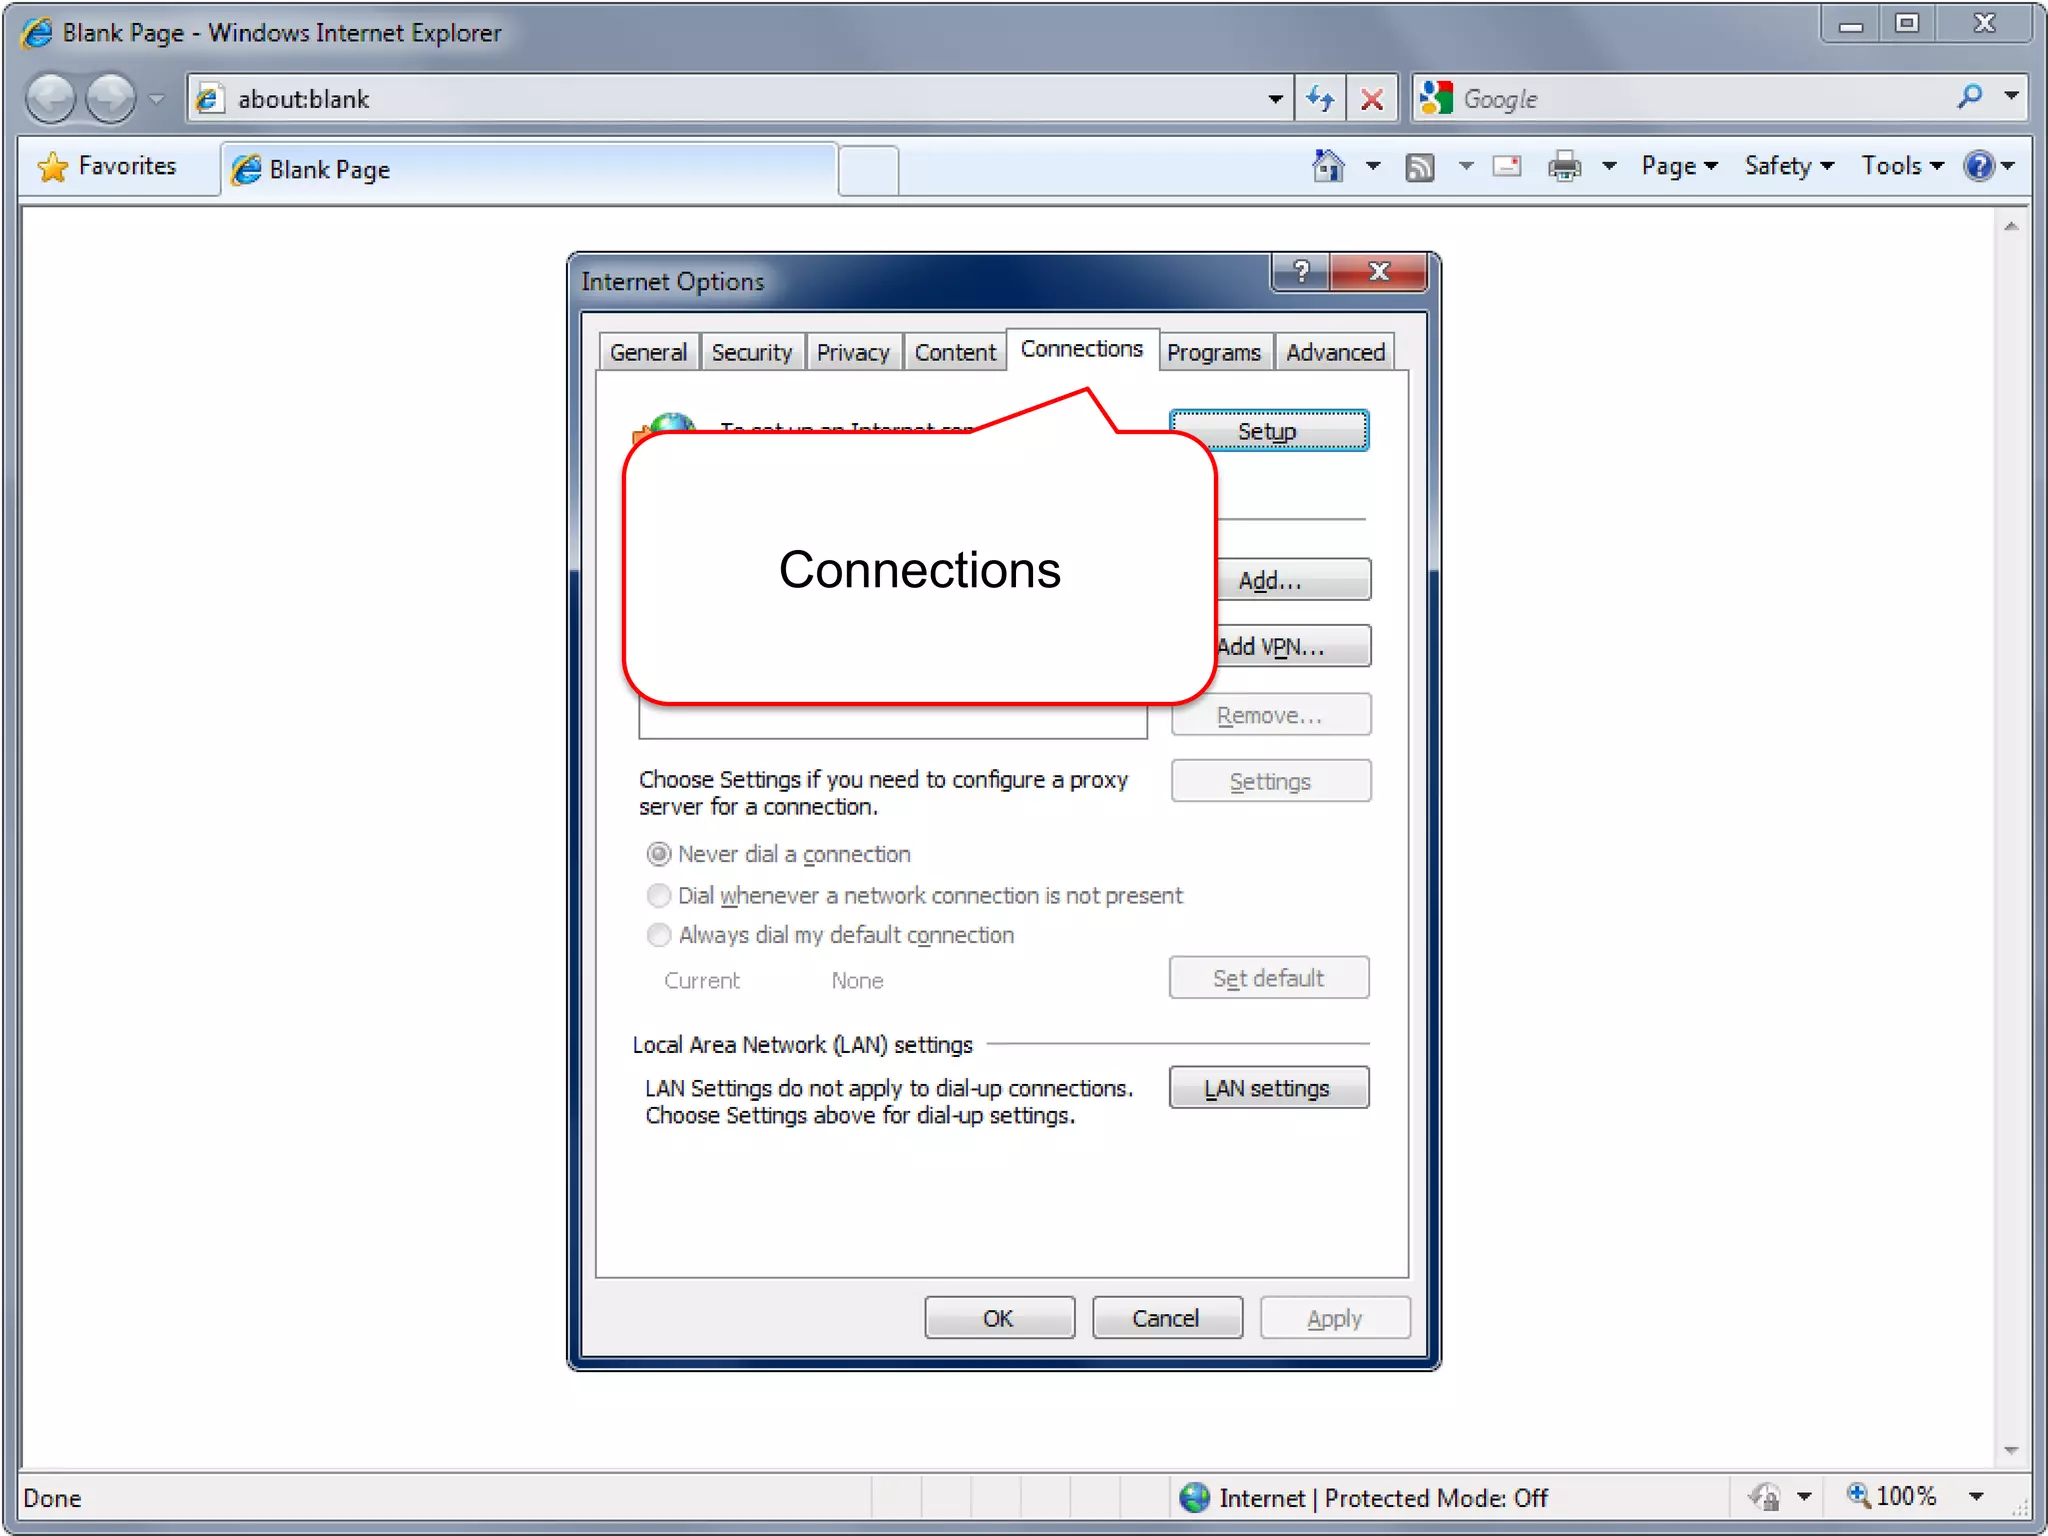
Task: Click the Internet Explorer title bar icon
Action: click(x=38, y=33)
